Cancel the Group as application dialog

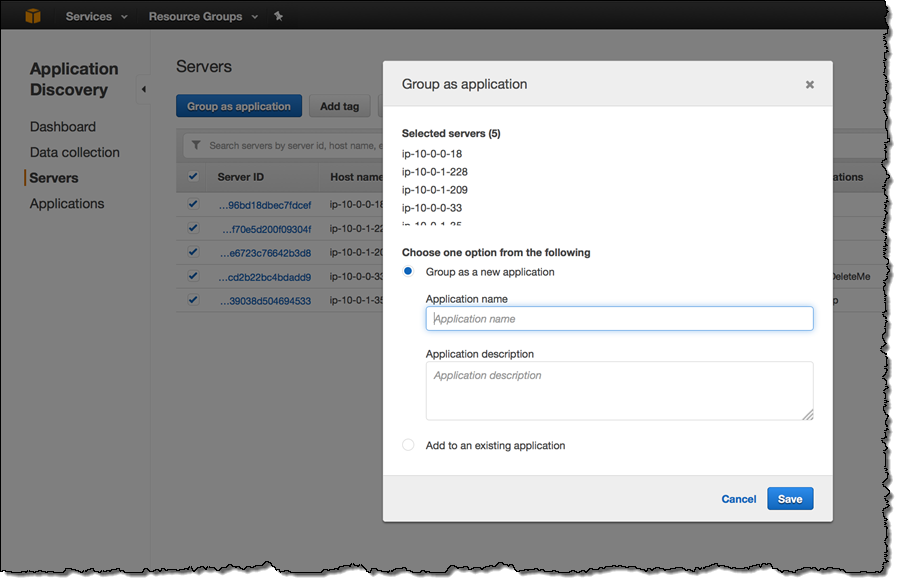(738, 498)
